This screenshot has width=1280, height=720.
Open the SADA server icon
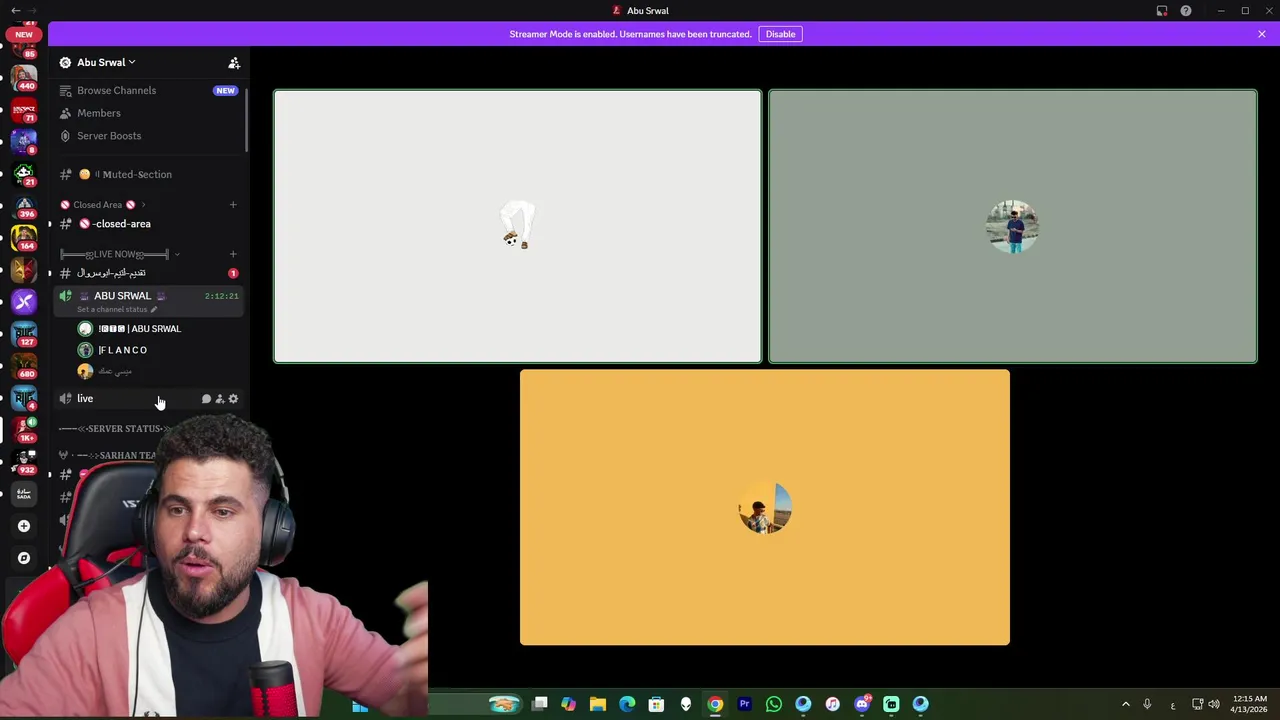tap(24, 493)
